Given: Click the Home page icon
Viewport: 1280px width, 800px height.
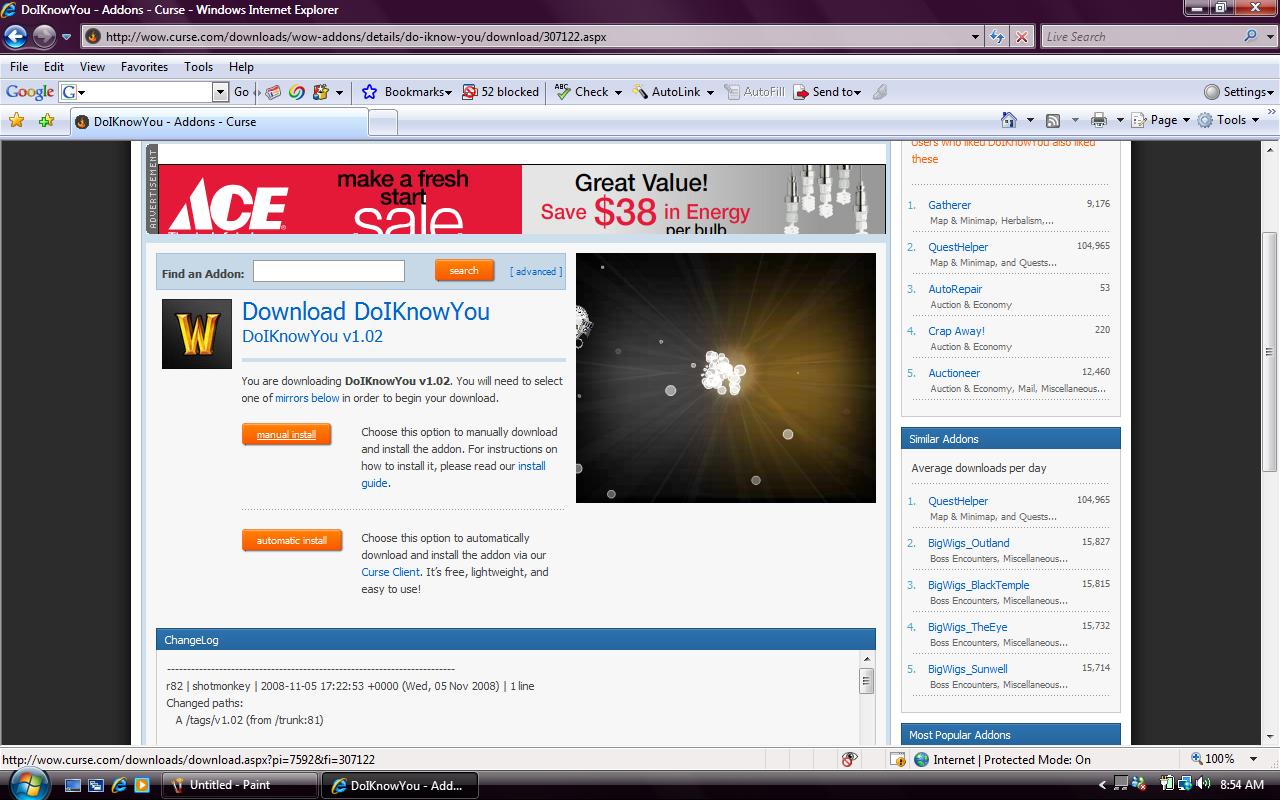Looking at the screenshot, I should click(x=1009, y=120).
